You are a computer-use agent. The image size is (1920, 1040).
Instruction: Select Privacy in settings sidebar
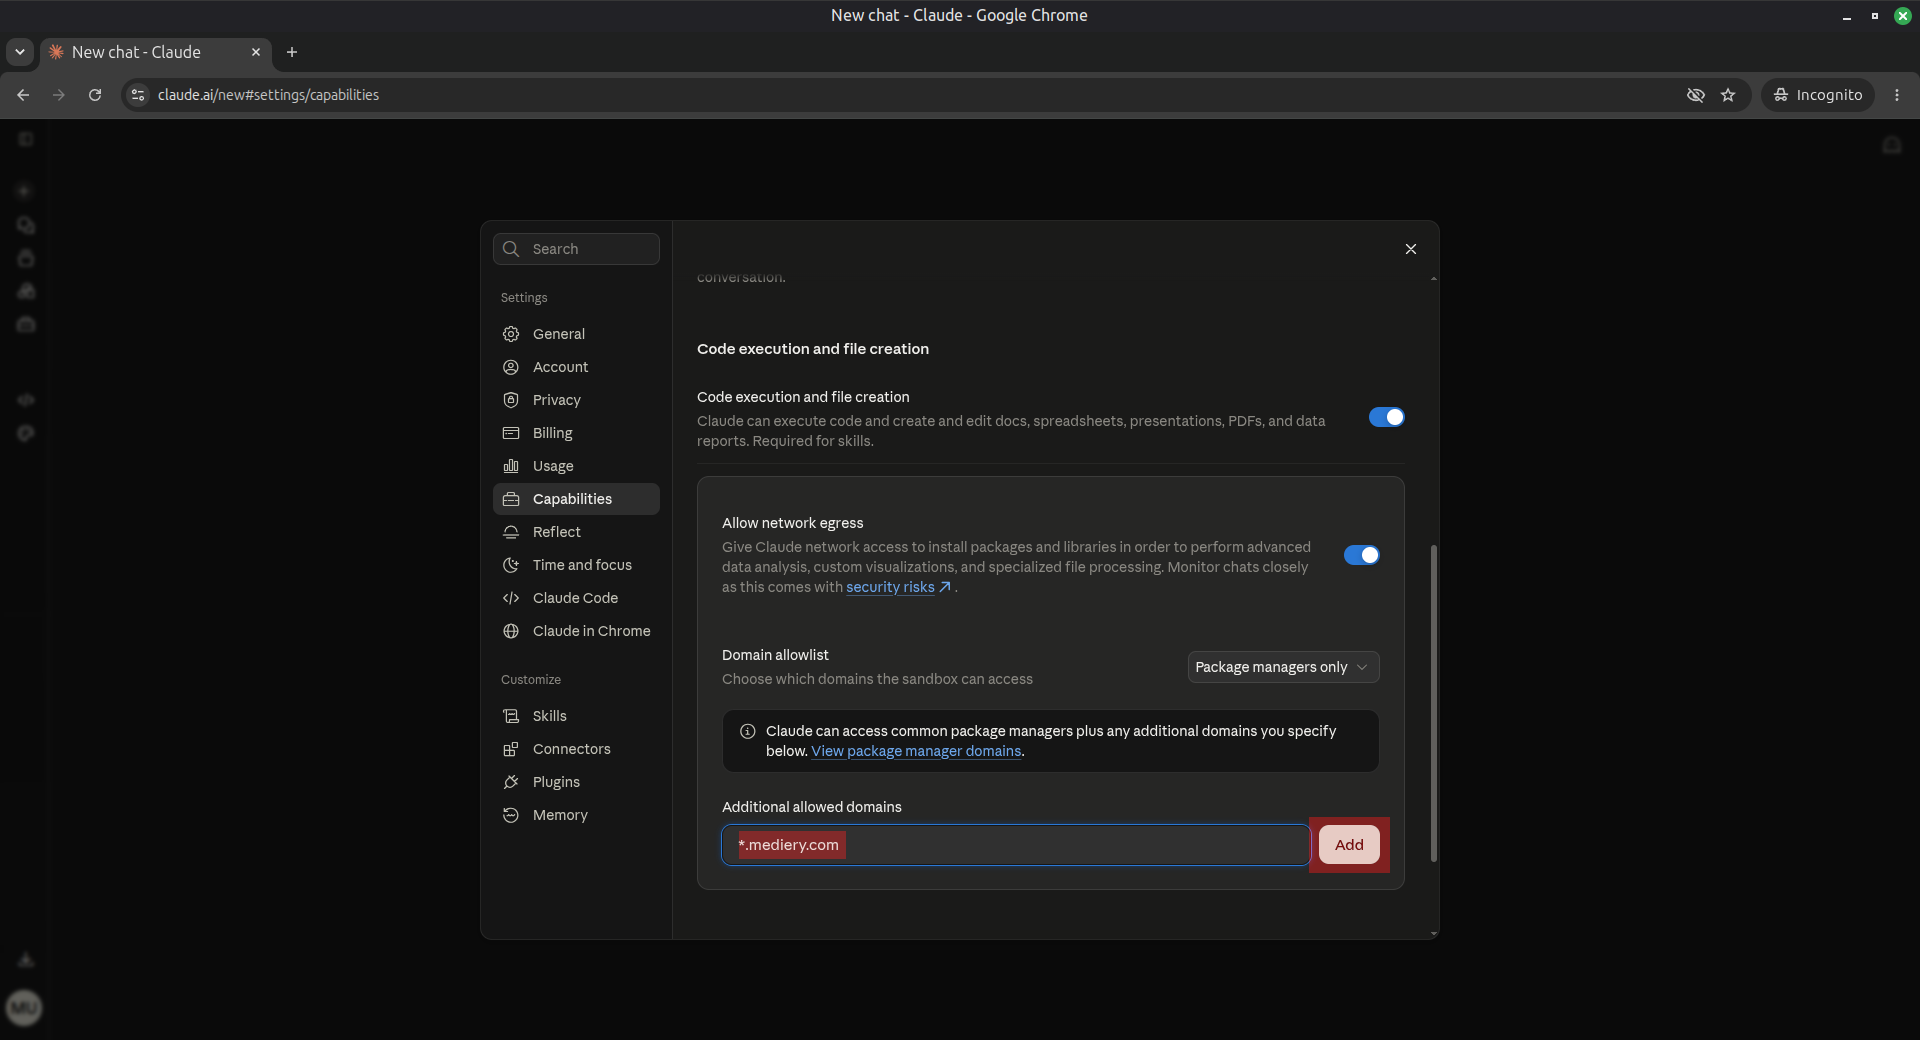[576, 400]
